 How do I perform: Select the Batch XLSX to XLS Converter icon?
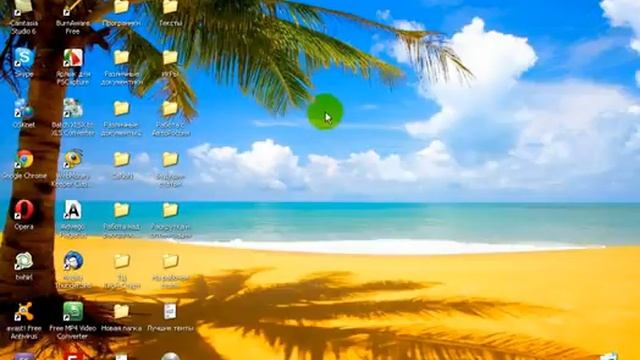(x=73, y=108)
